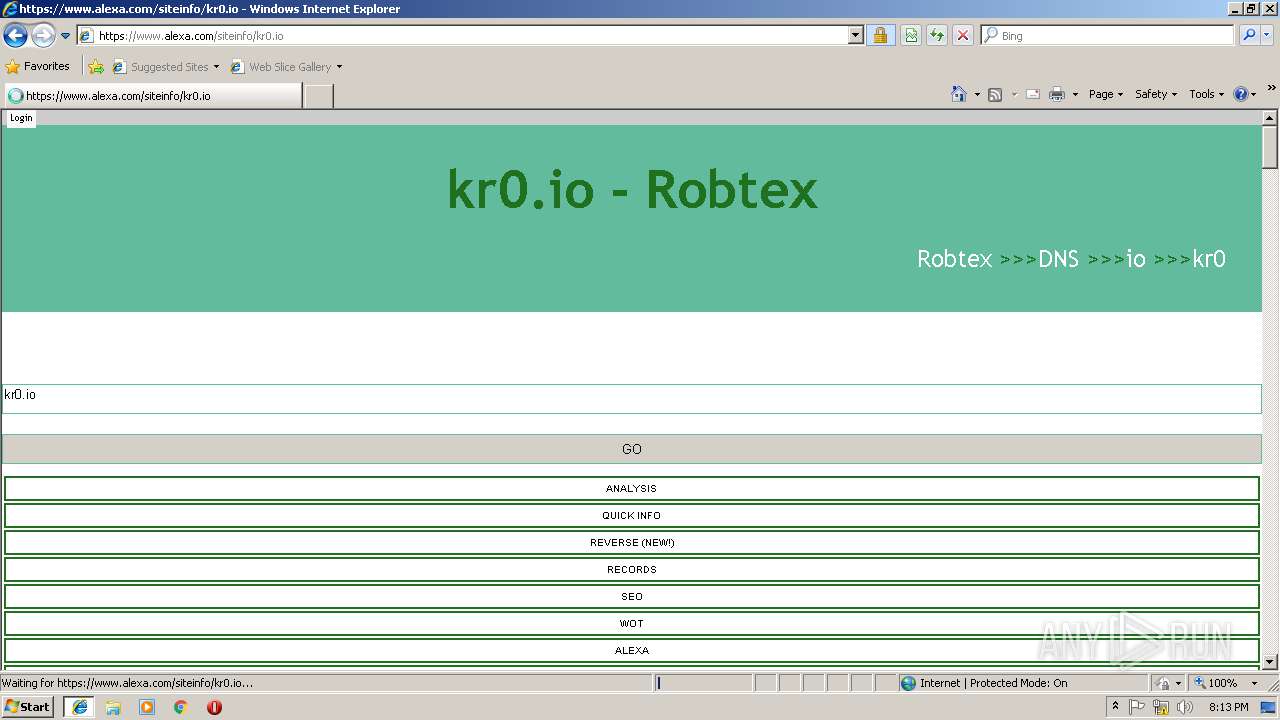Click the Windows Start button
This screenshot has width=1280, height=720.
(28, 707)
